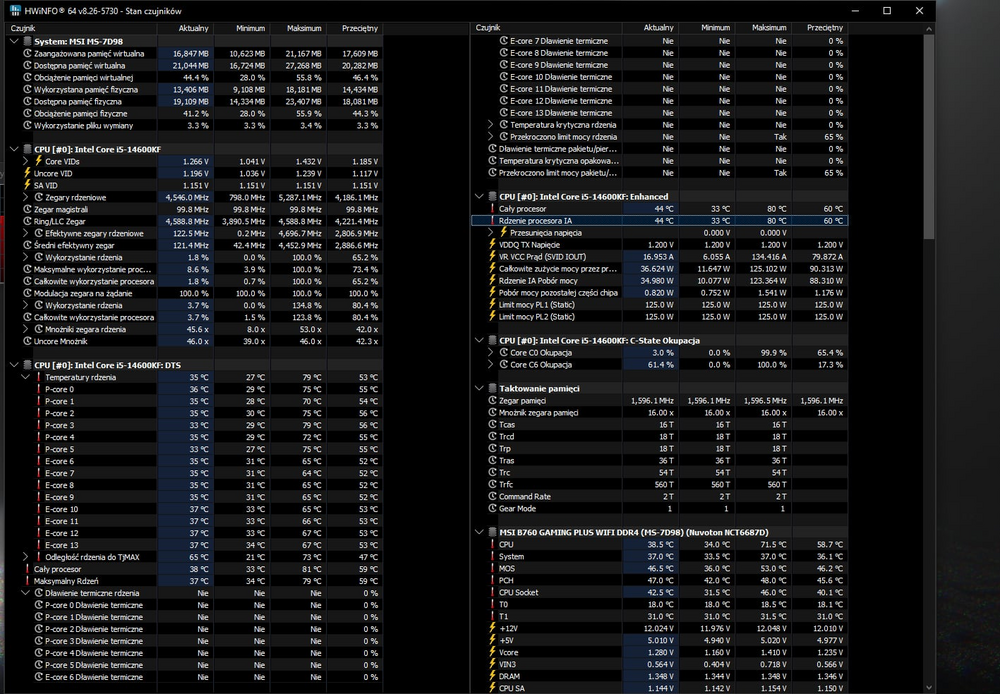Select Zaangażowana pamięć wirtualna row

[195, 54]
